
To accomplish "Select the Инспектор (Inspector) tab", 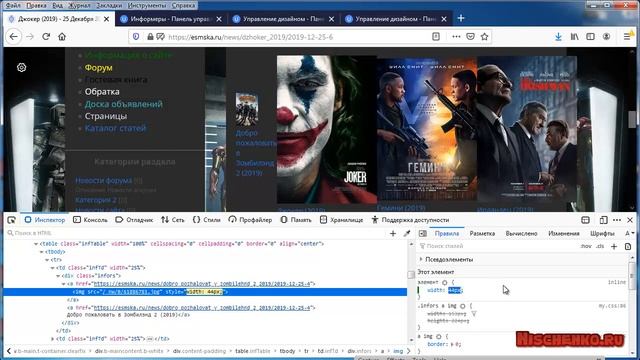I will coord(45,220).
